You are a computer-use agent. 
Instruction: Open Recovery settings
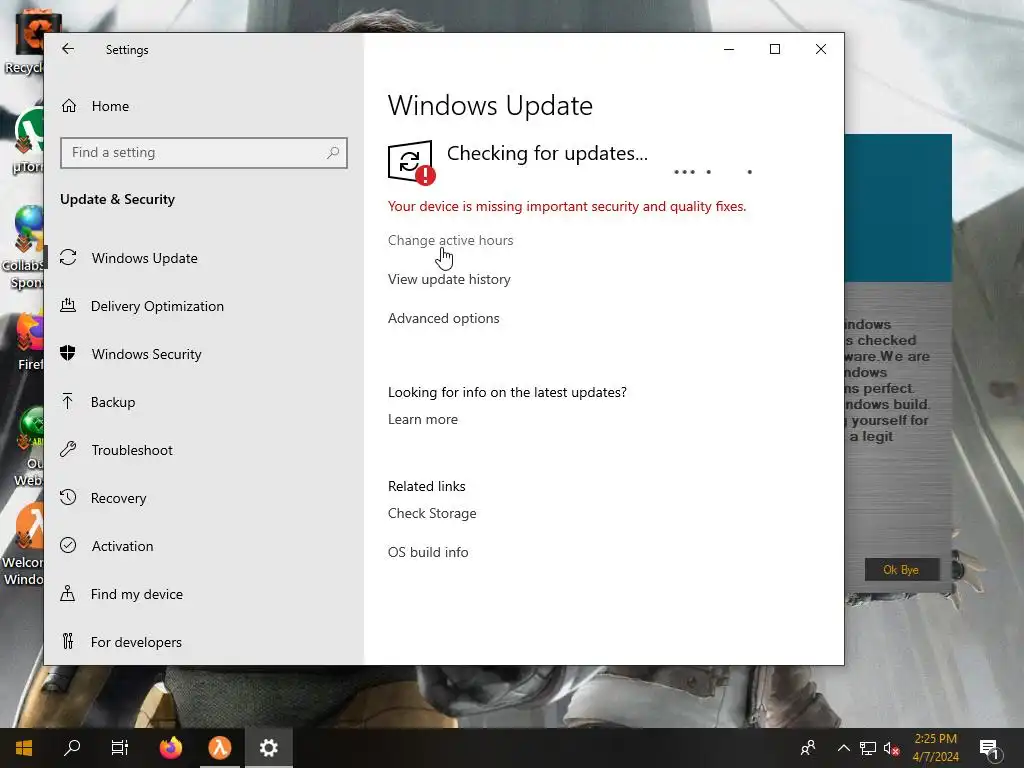tap(118, 498)
